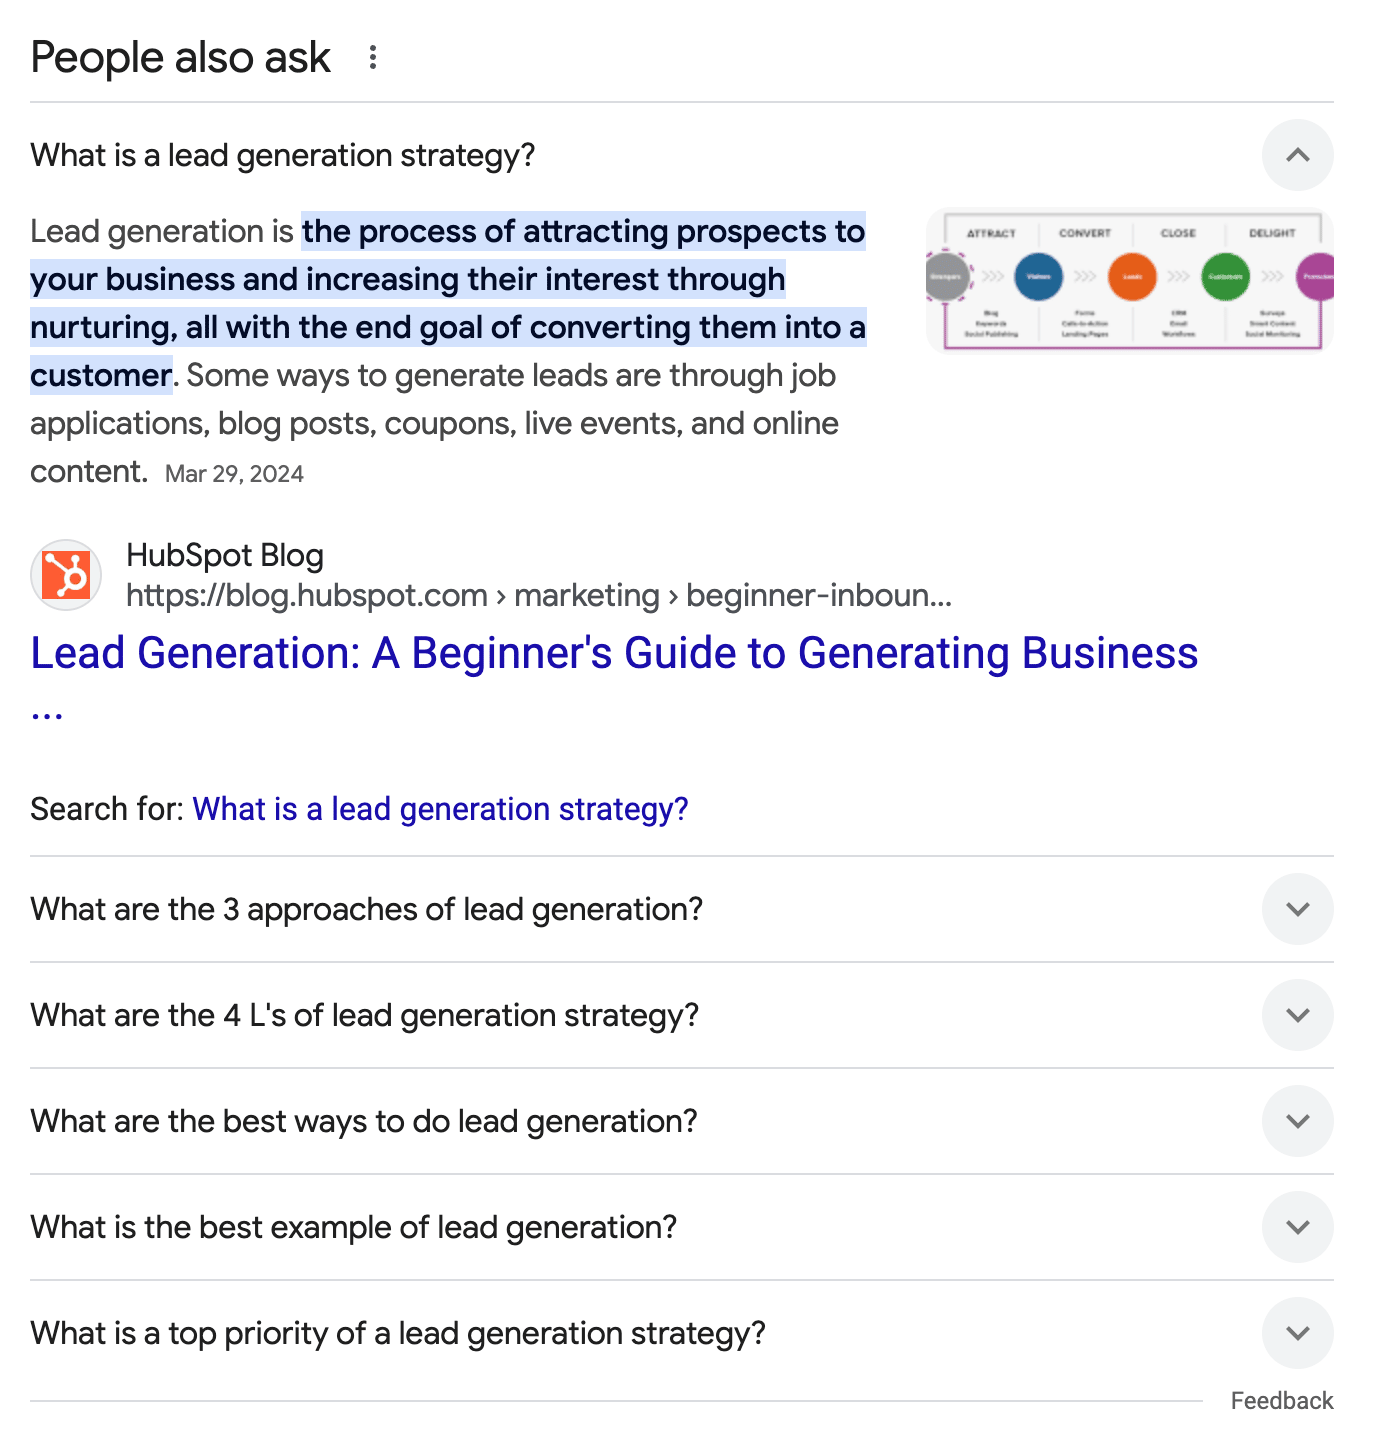
Task: Open the inbound marketing funnel diagram thumbnail
Action: coord(1130,280)
